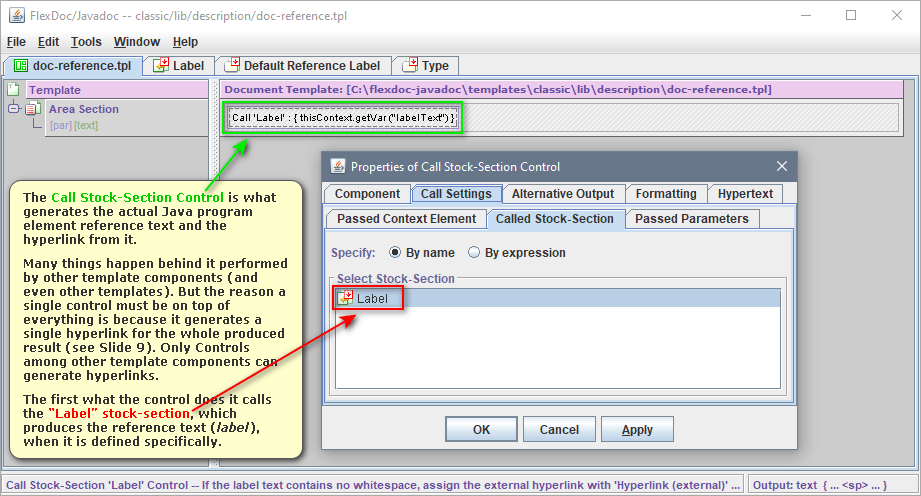Open the Hypertext tab in properties

pyautogui.click(x=744, y=194)
